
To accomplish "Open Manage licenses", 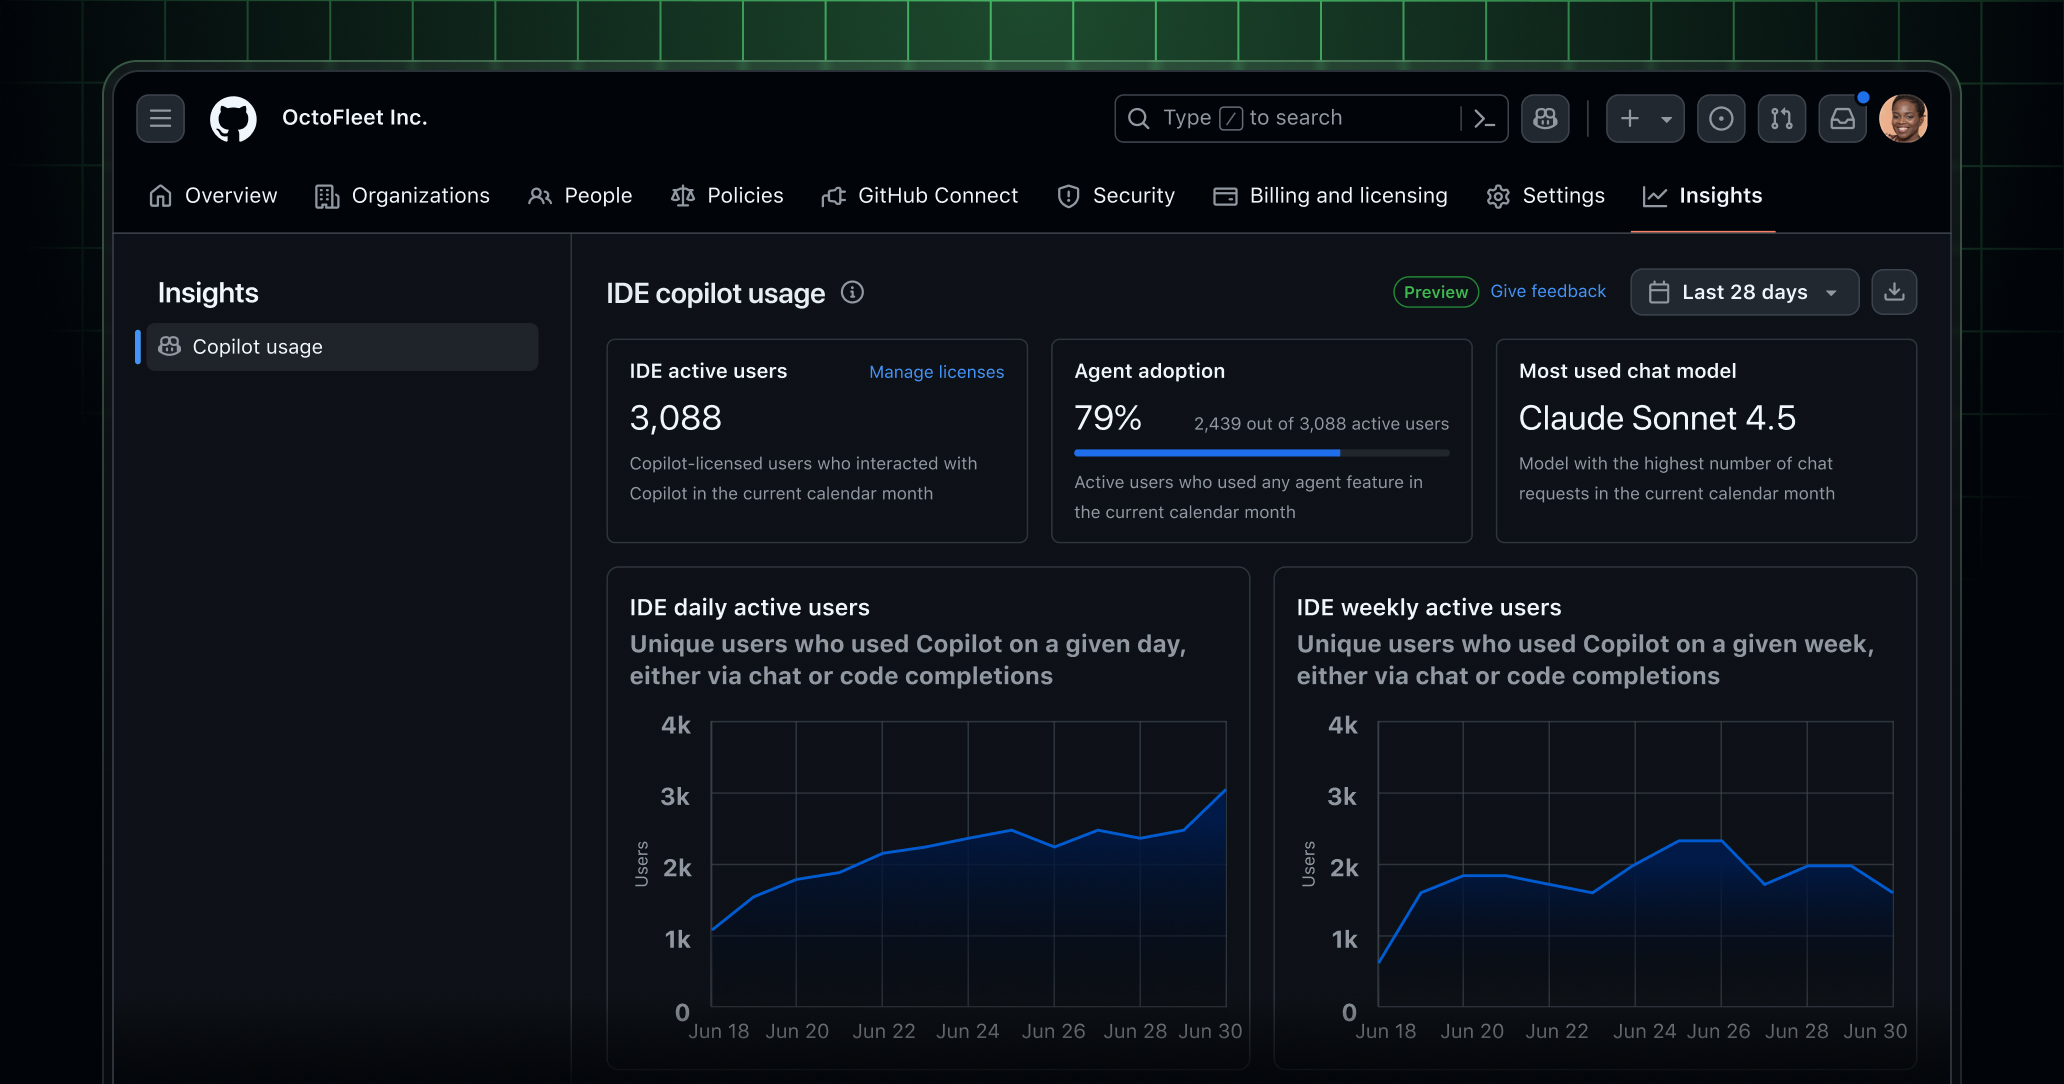I will point(936,371).
